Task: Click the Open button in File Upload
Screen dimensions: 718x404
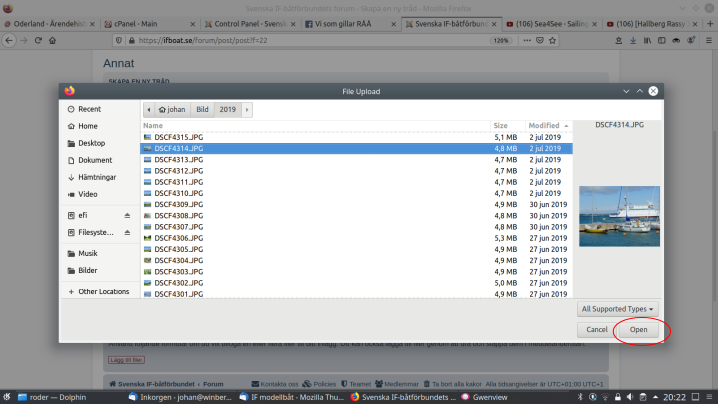Action: tap(638, 329)
